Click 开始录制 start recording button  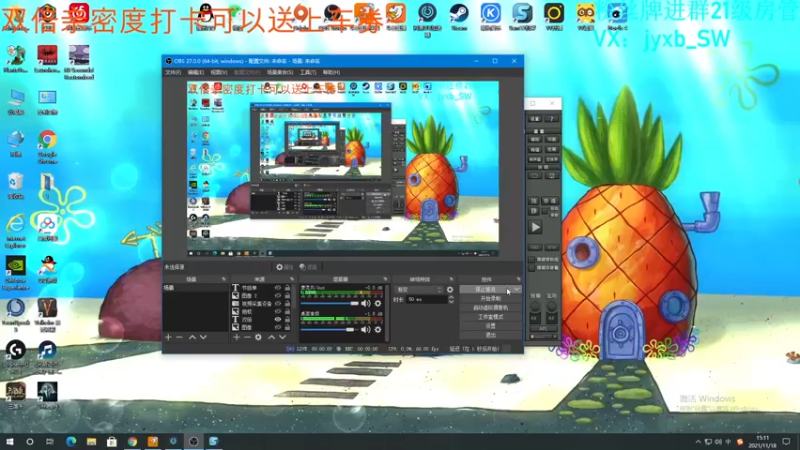click(x=490, y=298)
